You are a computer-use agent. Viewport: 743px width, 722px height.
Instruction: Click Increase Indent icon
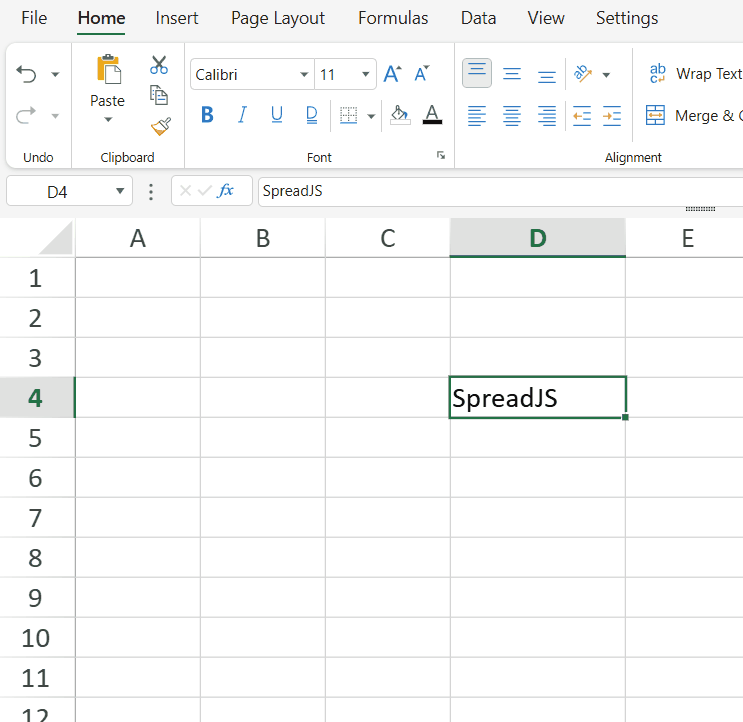(x=612, y=115)
